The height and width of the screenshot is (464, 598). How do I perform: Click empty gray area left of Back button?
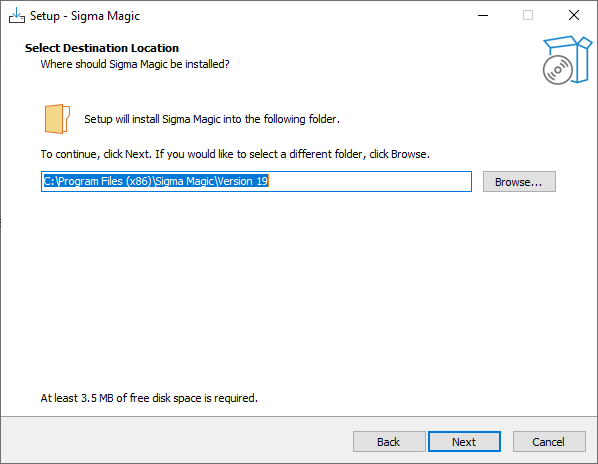pos(175,442)
